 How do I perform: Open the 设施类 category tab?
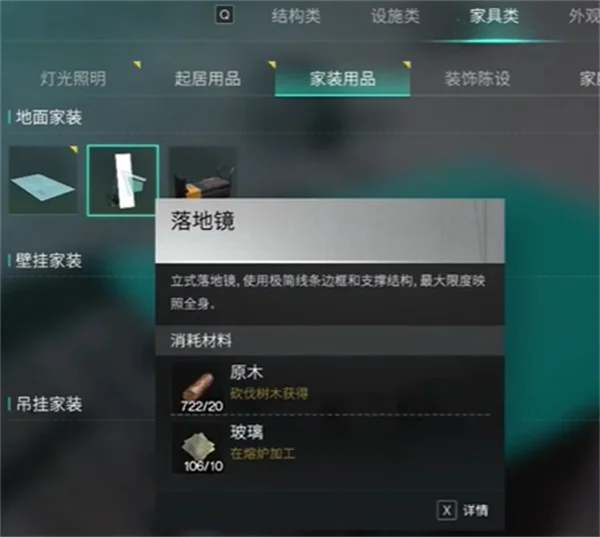pos(395,16)
